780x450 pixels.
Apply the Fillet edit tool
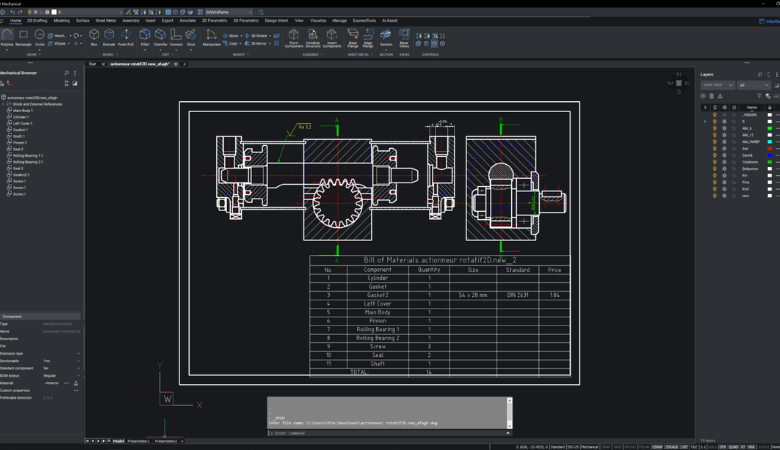145,38
